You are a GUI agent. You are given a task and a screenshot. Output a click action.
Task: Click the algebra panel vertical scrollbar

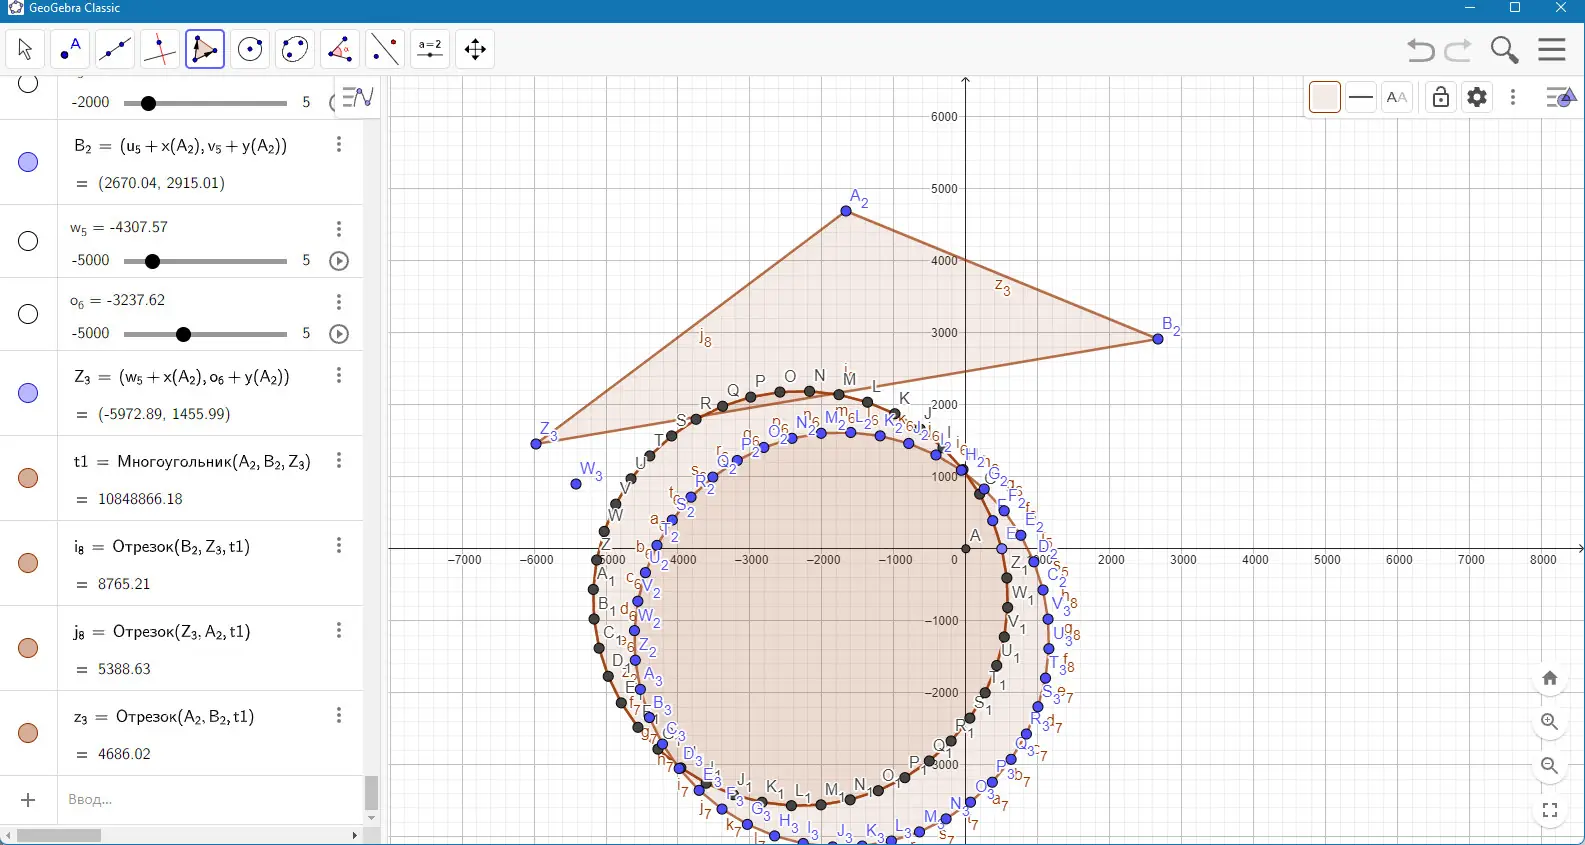[371, 793]
